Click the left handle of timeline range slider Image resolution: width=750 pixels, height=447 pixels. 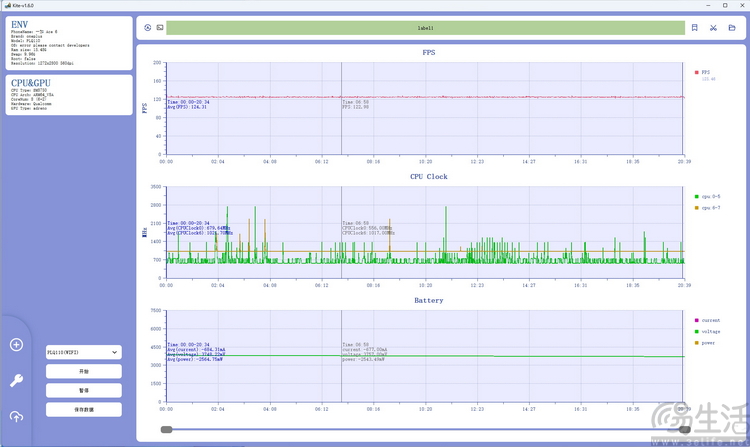[166, 430]
